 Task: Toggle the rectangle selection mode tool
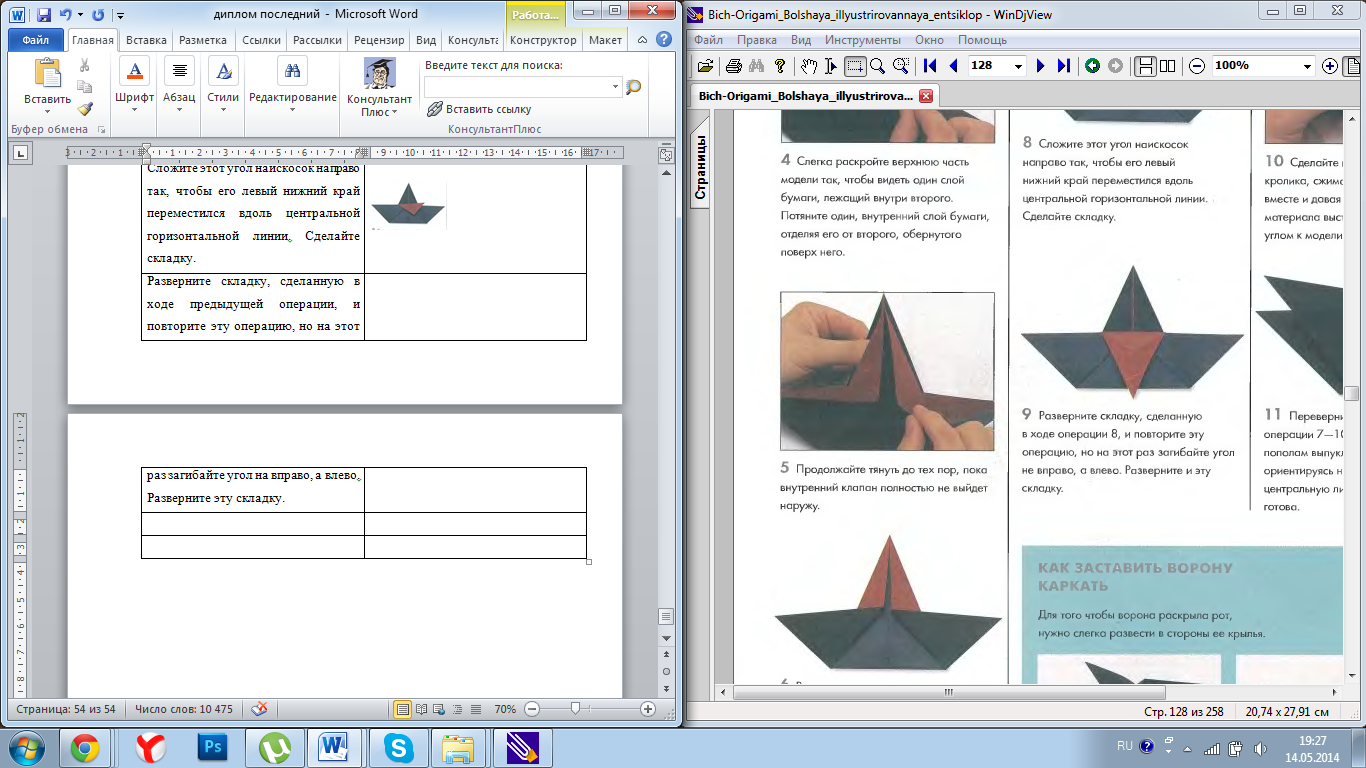(x=855, y=66)
